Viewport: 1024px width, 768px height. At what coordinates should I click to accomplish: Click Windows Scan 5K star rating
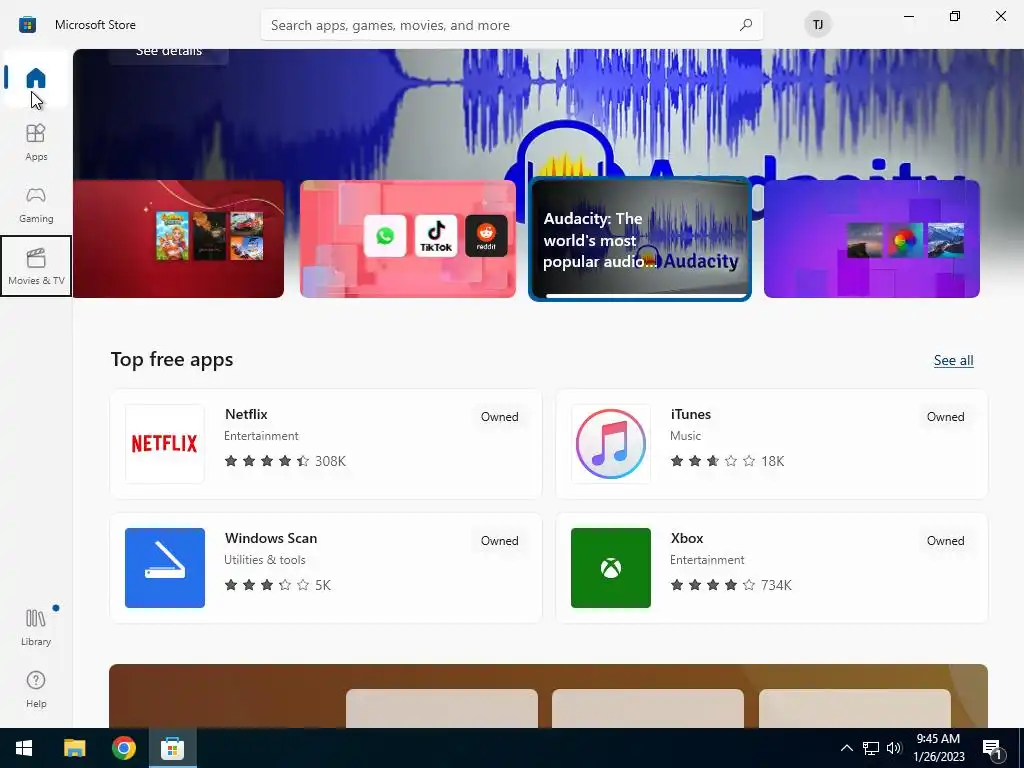coord(278,585)
